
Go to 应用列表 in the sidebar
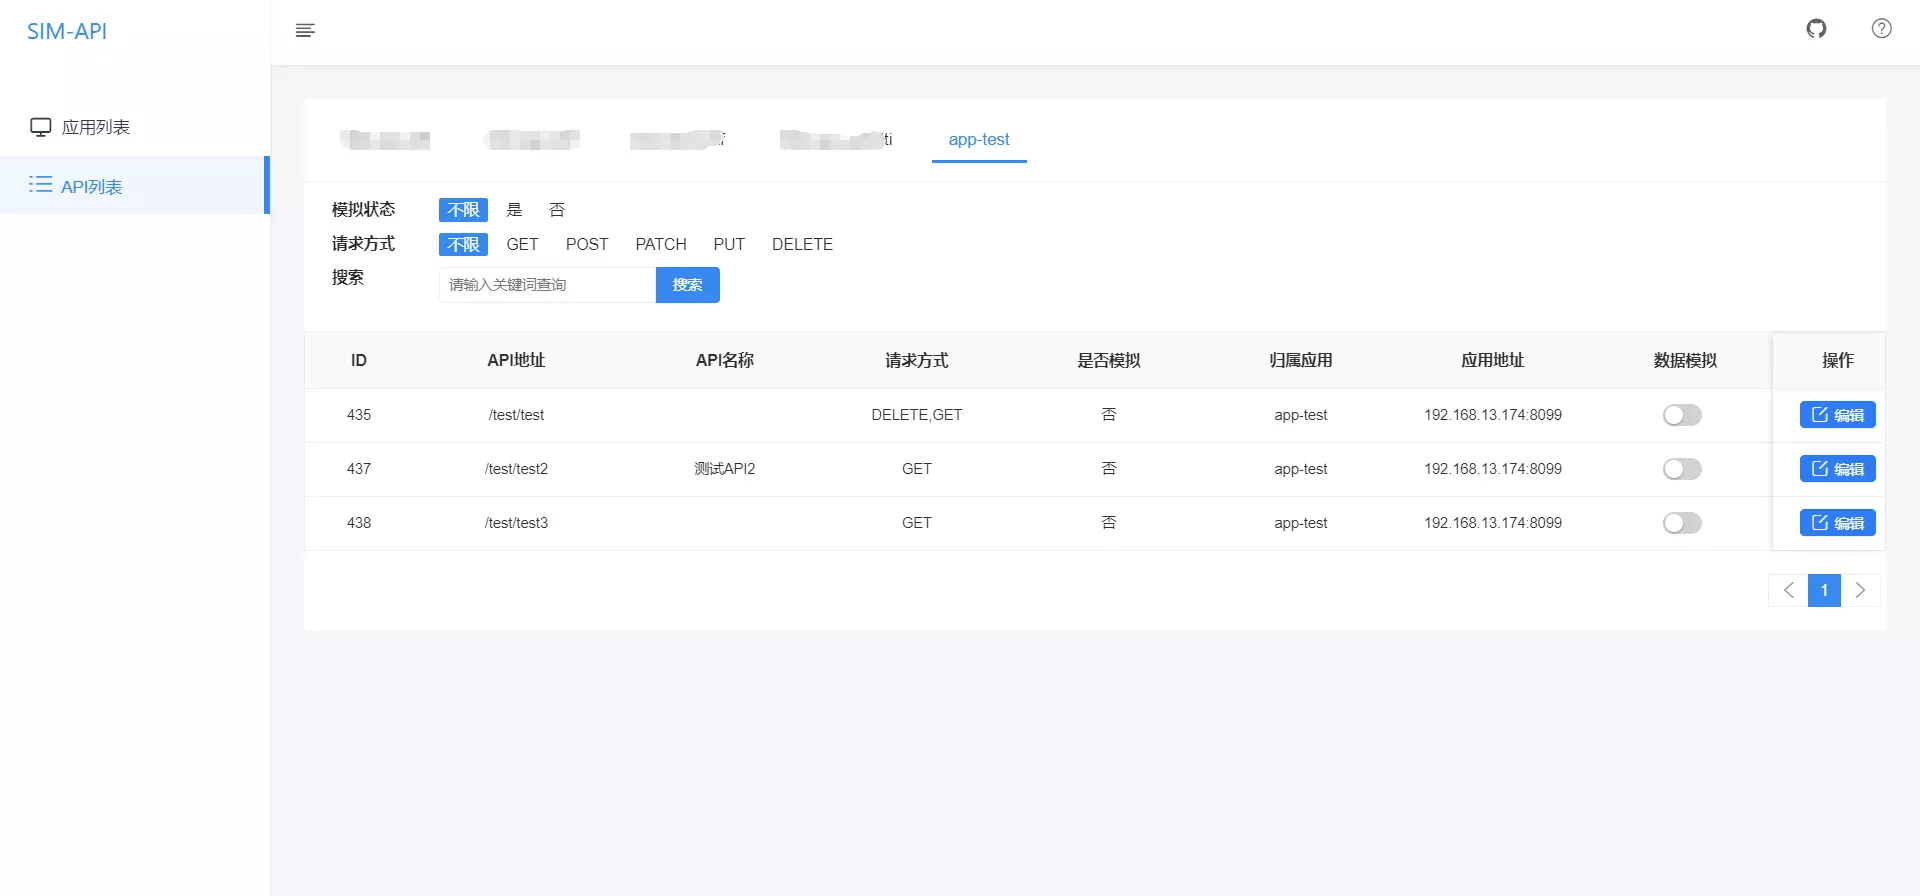pos(135,127)
